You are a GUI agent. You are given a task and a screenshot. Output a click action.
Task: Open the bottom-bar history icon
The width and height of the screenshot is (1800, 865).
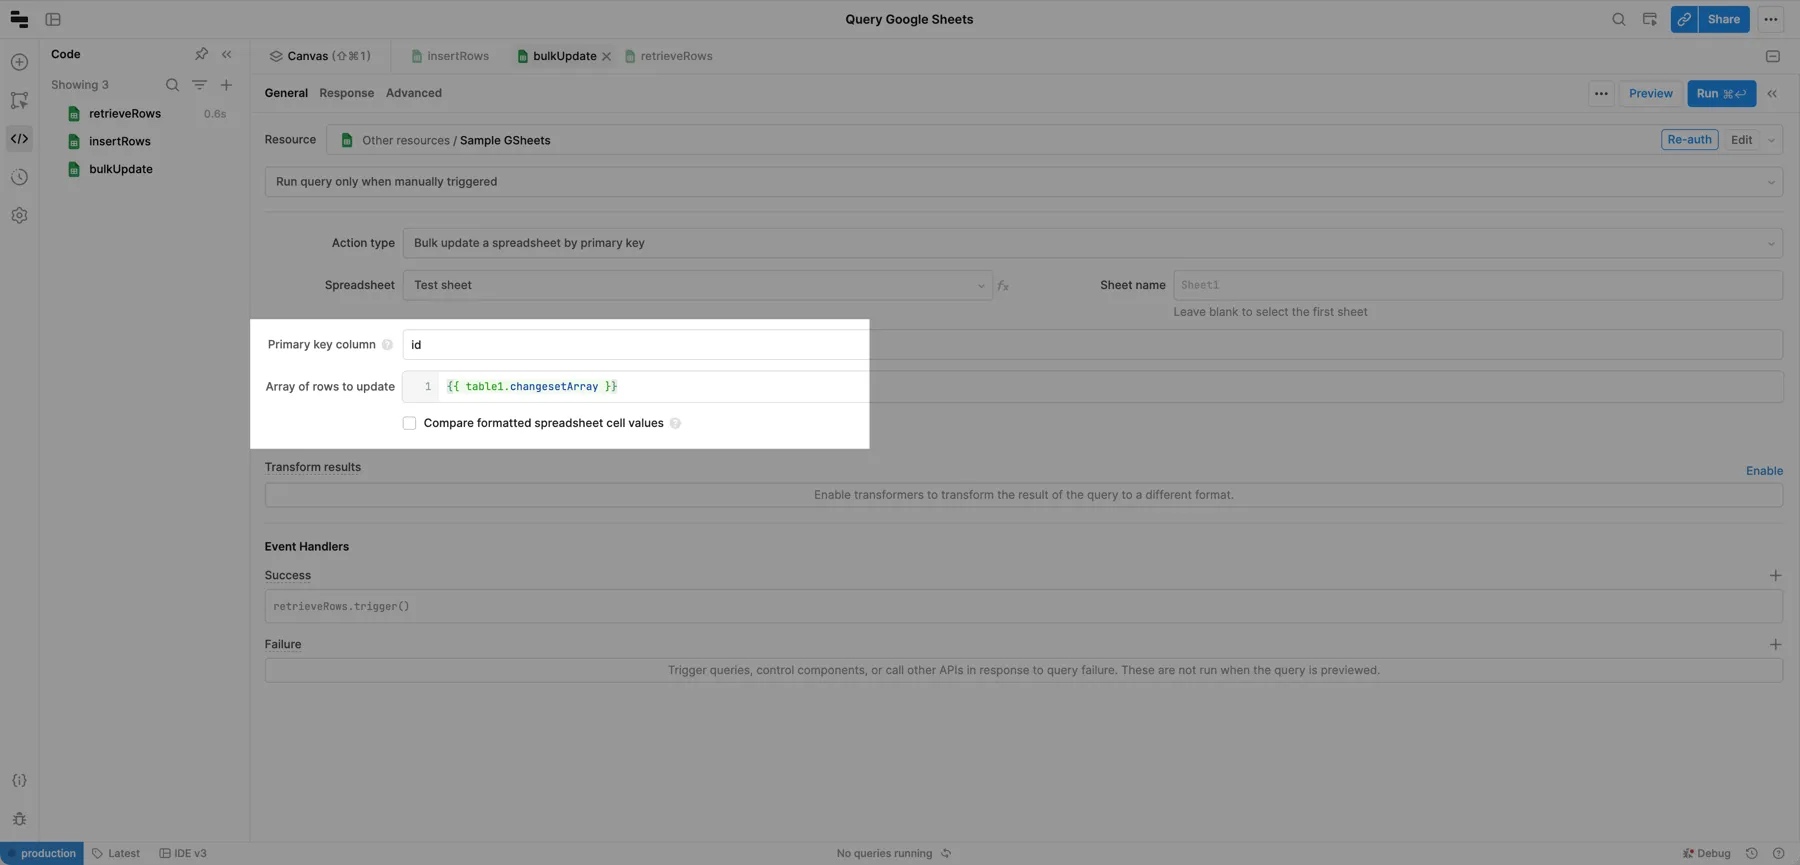(x=1751, y=853)
